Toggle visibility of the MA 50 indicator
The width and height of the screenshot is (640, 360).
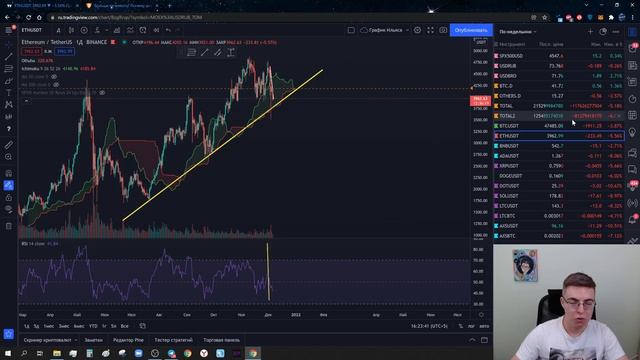point(54,77)
